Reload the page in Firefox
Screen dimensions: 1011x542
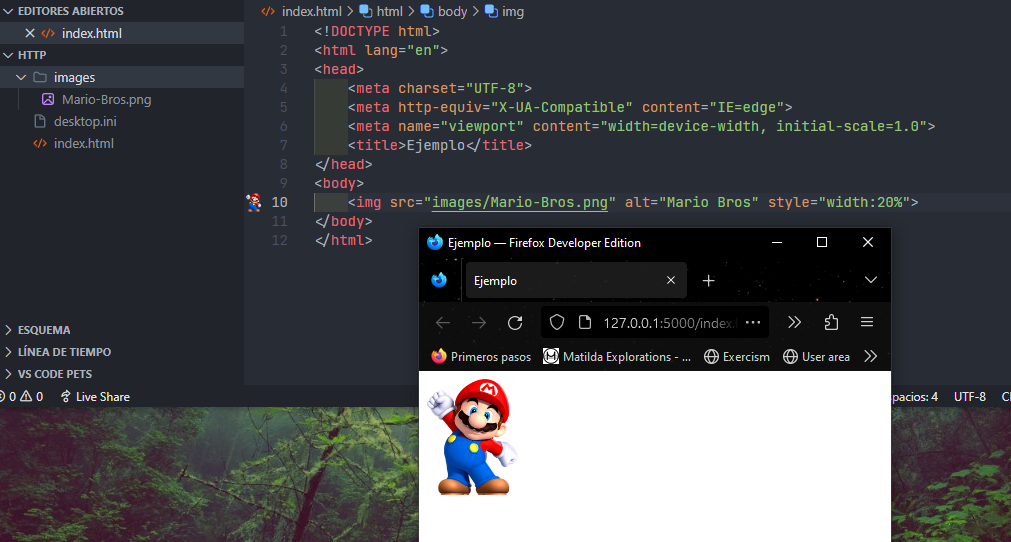click(x=515, y=323)
